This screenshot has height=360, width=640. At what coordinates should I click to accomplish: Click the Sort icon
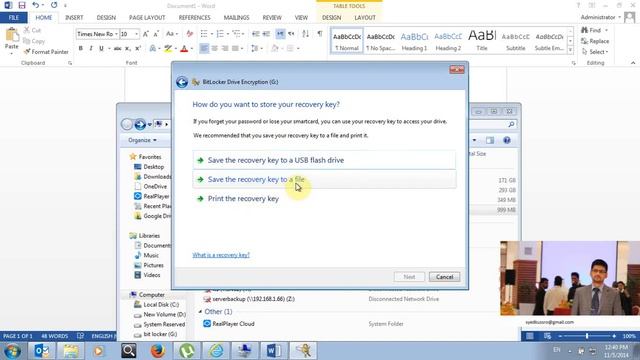tap(305, 34)
